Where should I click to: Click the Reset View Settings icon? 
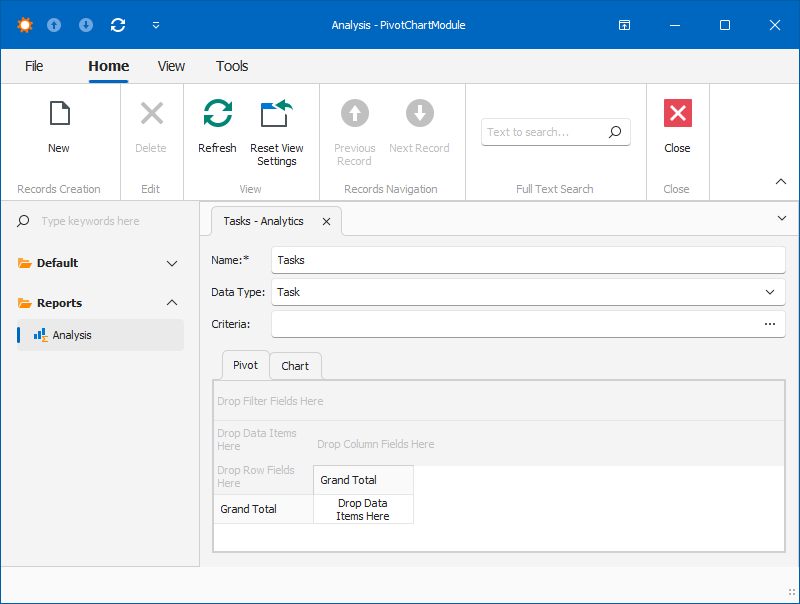(x=277, y=113)
